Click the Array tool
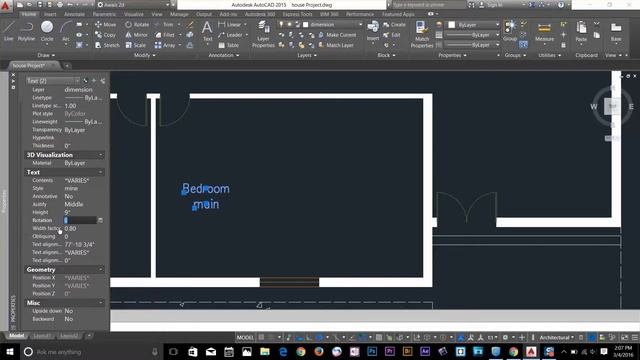 pyautogui.click(x=165, y=45)
